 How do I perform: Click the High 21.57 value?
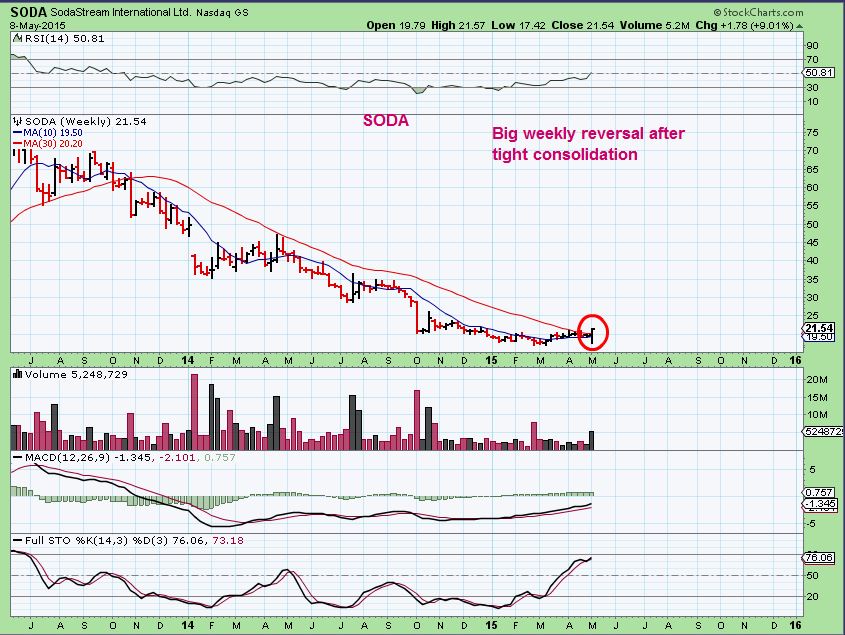(458, 25)
